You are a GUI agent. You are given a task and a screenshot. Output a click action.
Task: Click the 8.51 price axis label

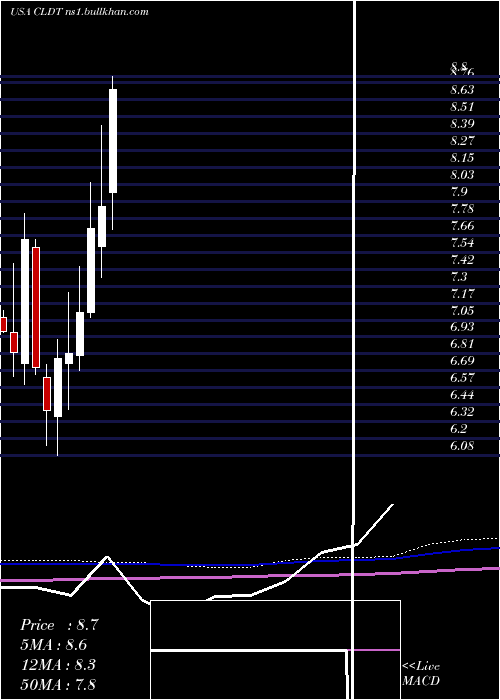pyautogui.click(x=462, y=107)
